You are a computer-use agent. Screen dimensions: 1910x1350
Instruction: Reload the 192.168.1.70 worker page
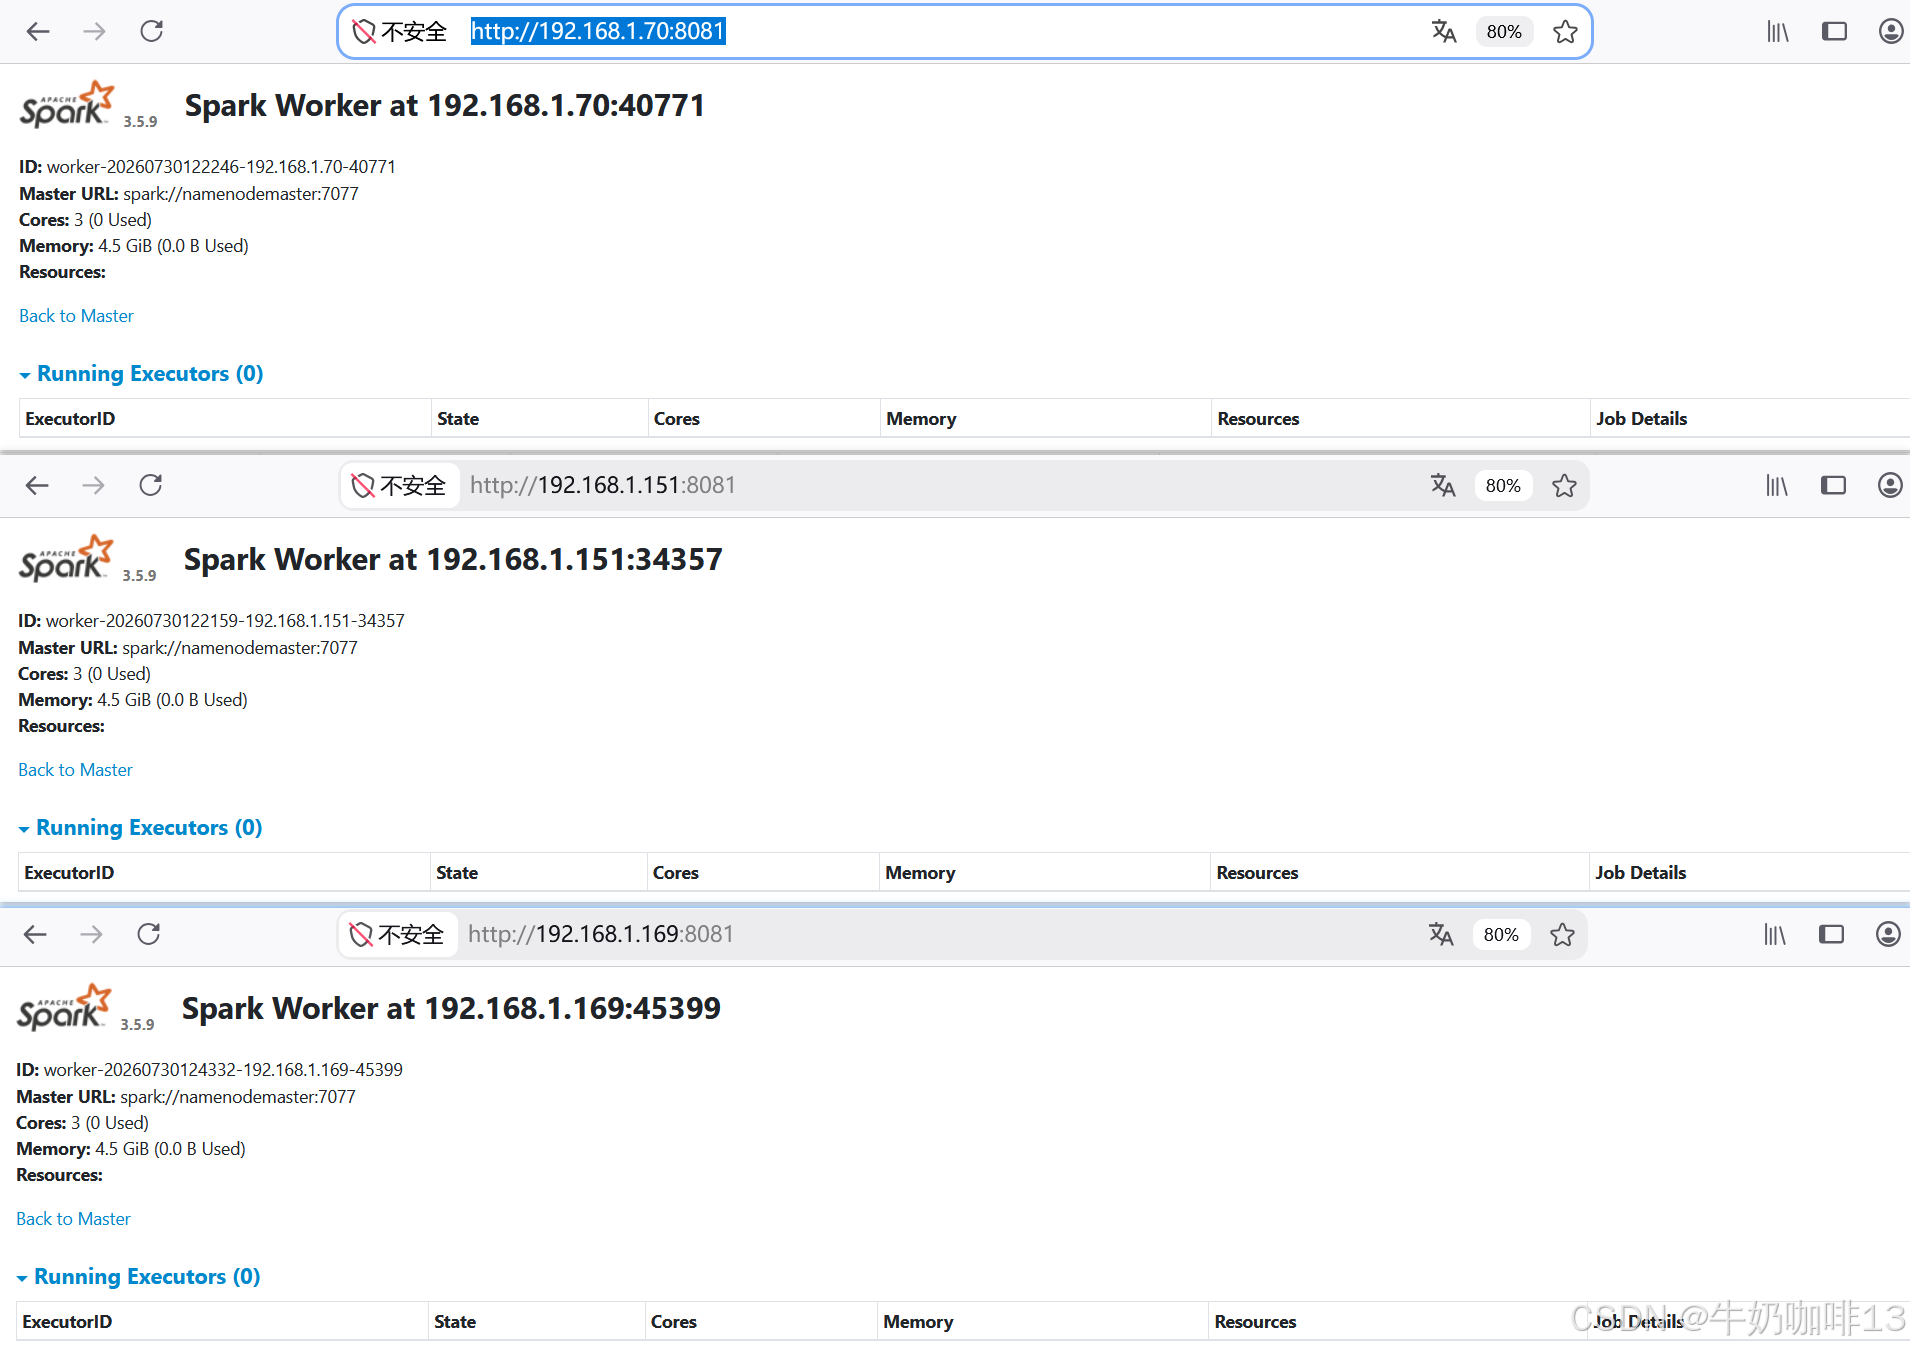pyautogui.click(x=152, y=32)
